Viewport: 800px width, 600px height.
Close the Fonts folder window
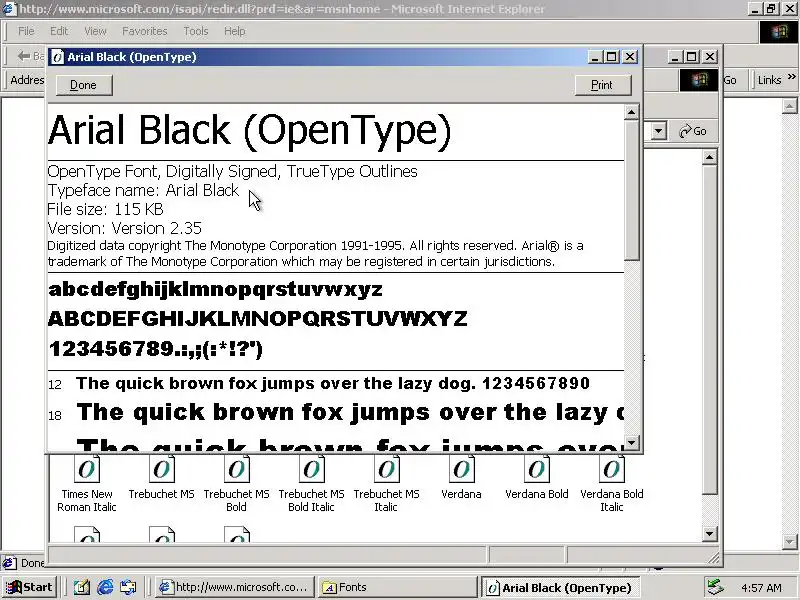point(710,57)
